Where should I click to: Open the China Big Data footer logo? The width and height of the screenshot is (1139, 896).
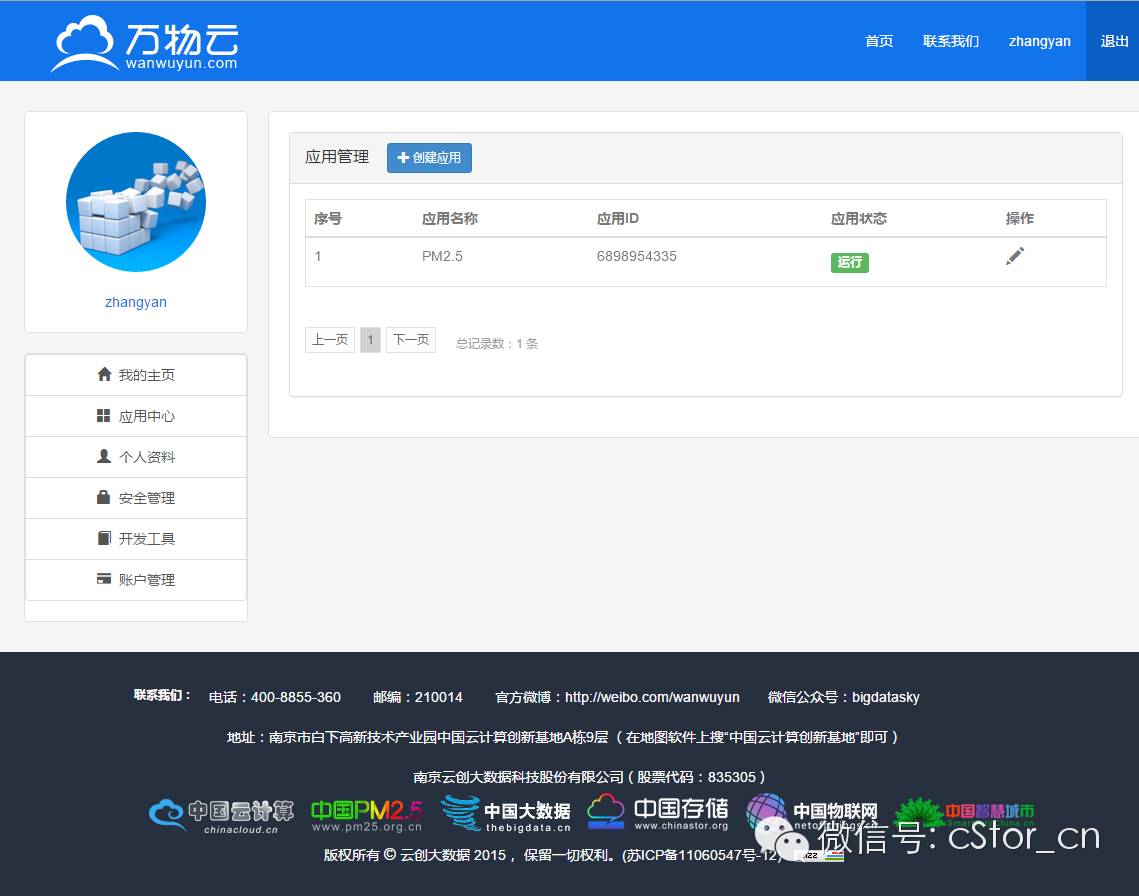(x=506, y=814)
